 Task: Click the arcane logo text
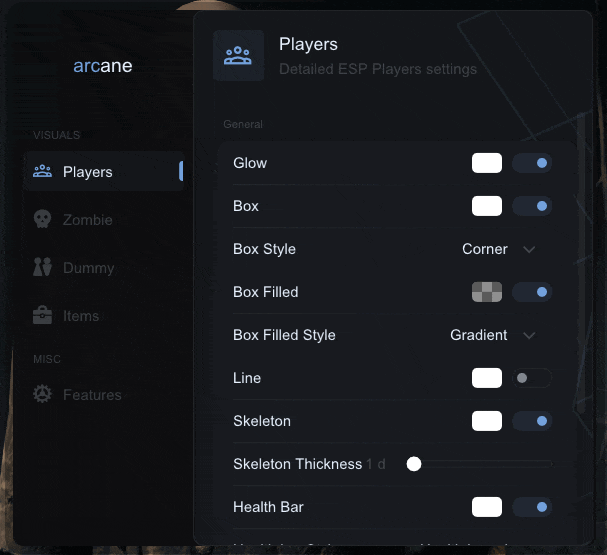coord(103,67)
